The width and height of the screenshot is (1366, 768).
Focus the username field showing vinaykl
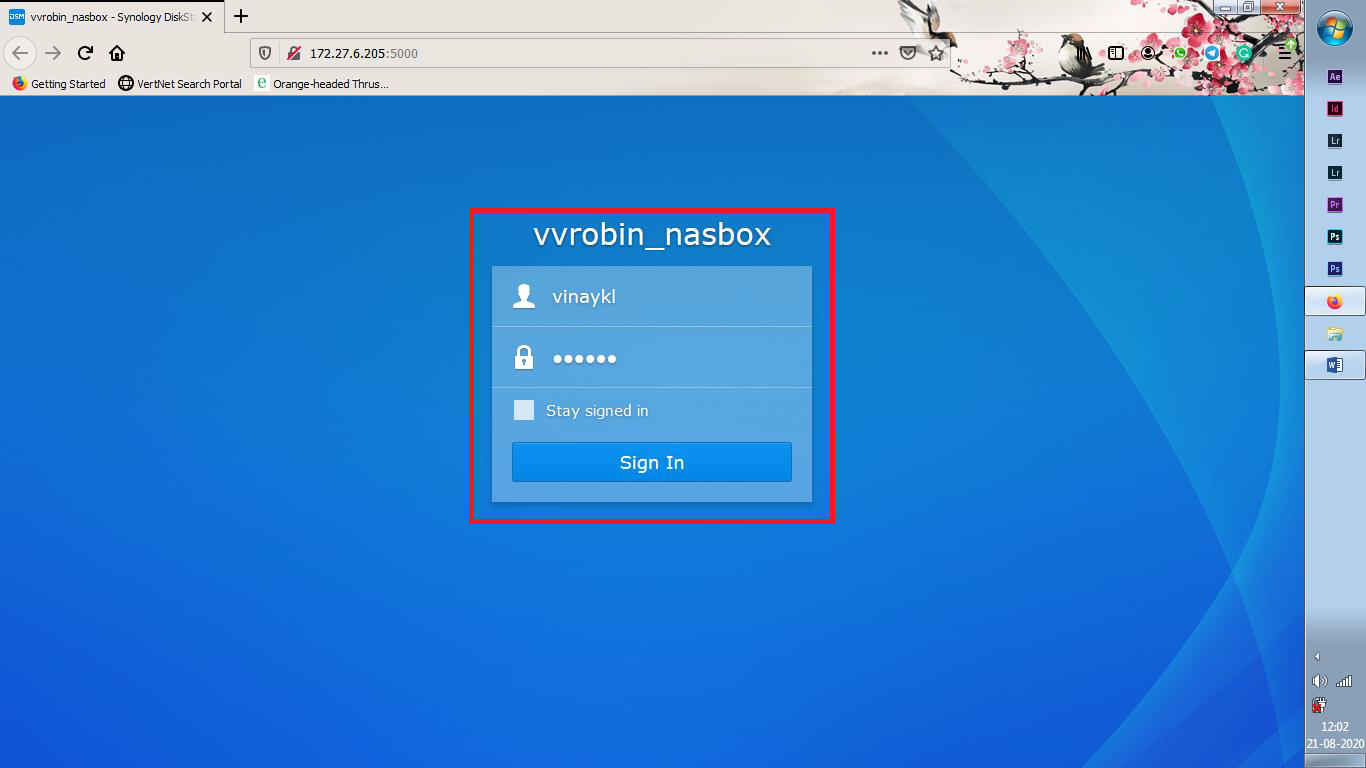pos(652,296)
